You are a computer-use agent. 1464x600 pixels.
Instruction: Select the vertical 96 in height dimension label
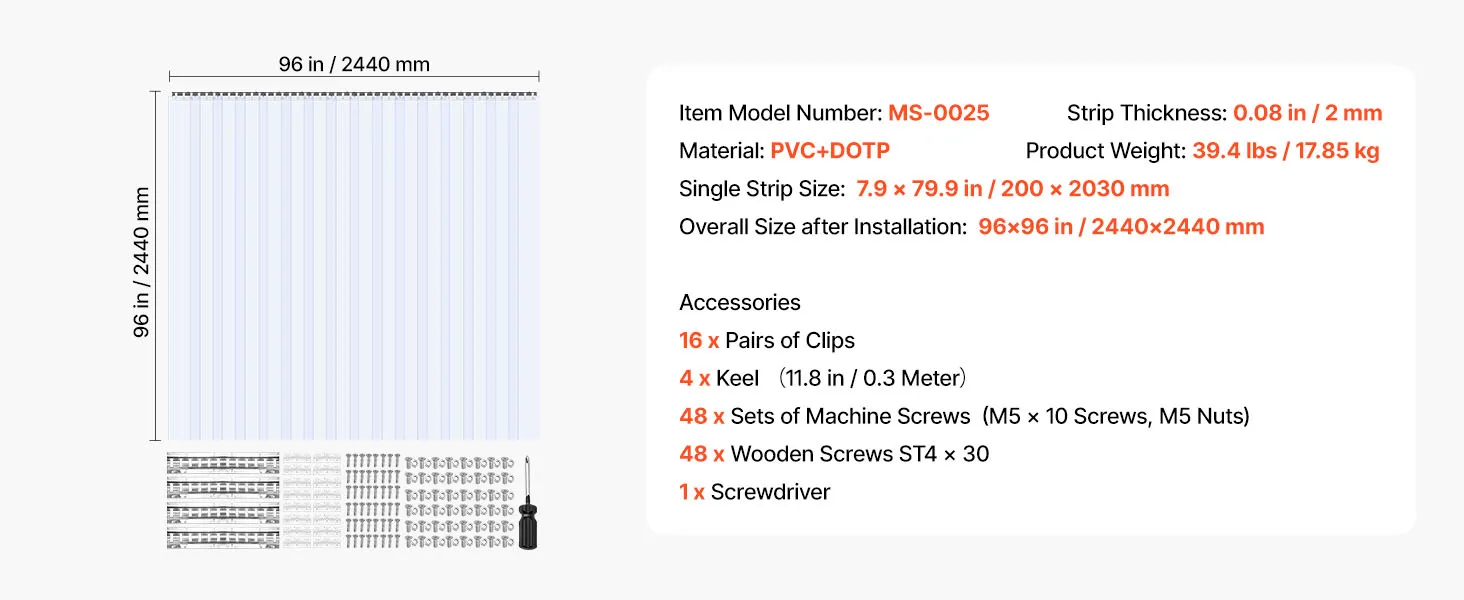coord(141,262)
